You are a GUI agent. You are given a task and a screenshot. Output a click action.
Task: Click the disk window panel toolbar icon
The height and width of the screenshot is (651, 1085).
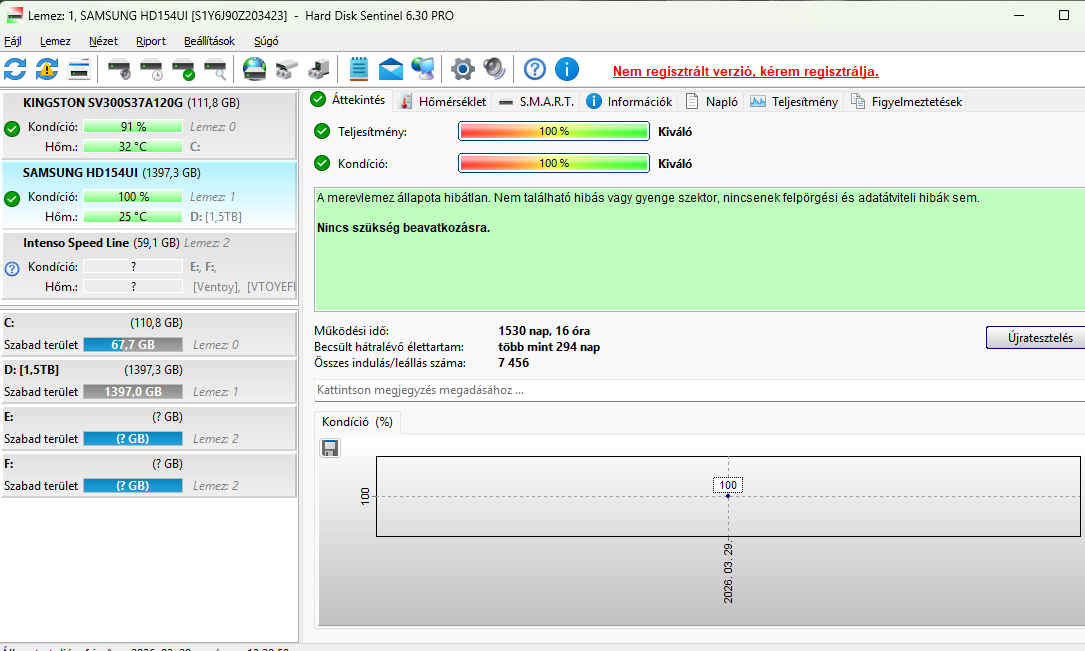tap(80, 69)
